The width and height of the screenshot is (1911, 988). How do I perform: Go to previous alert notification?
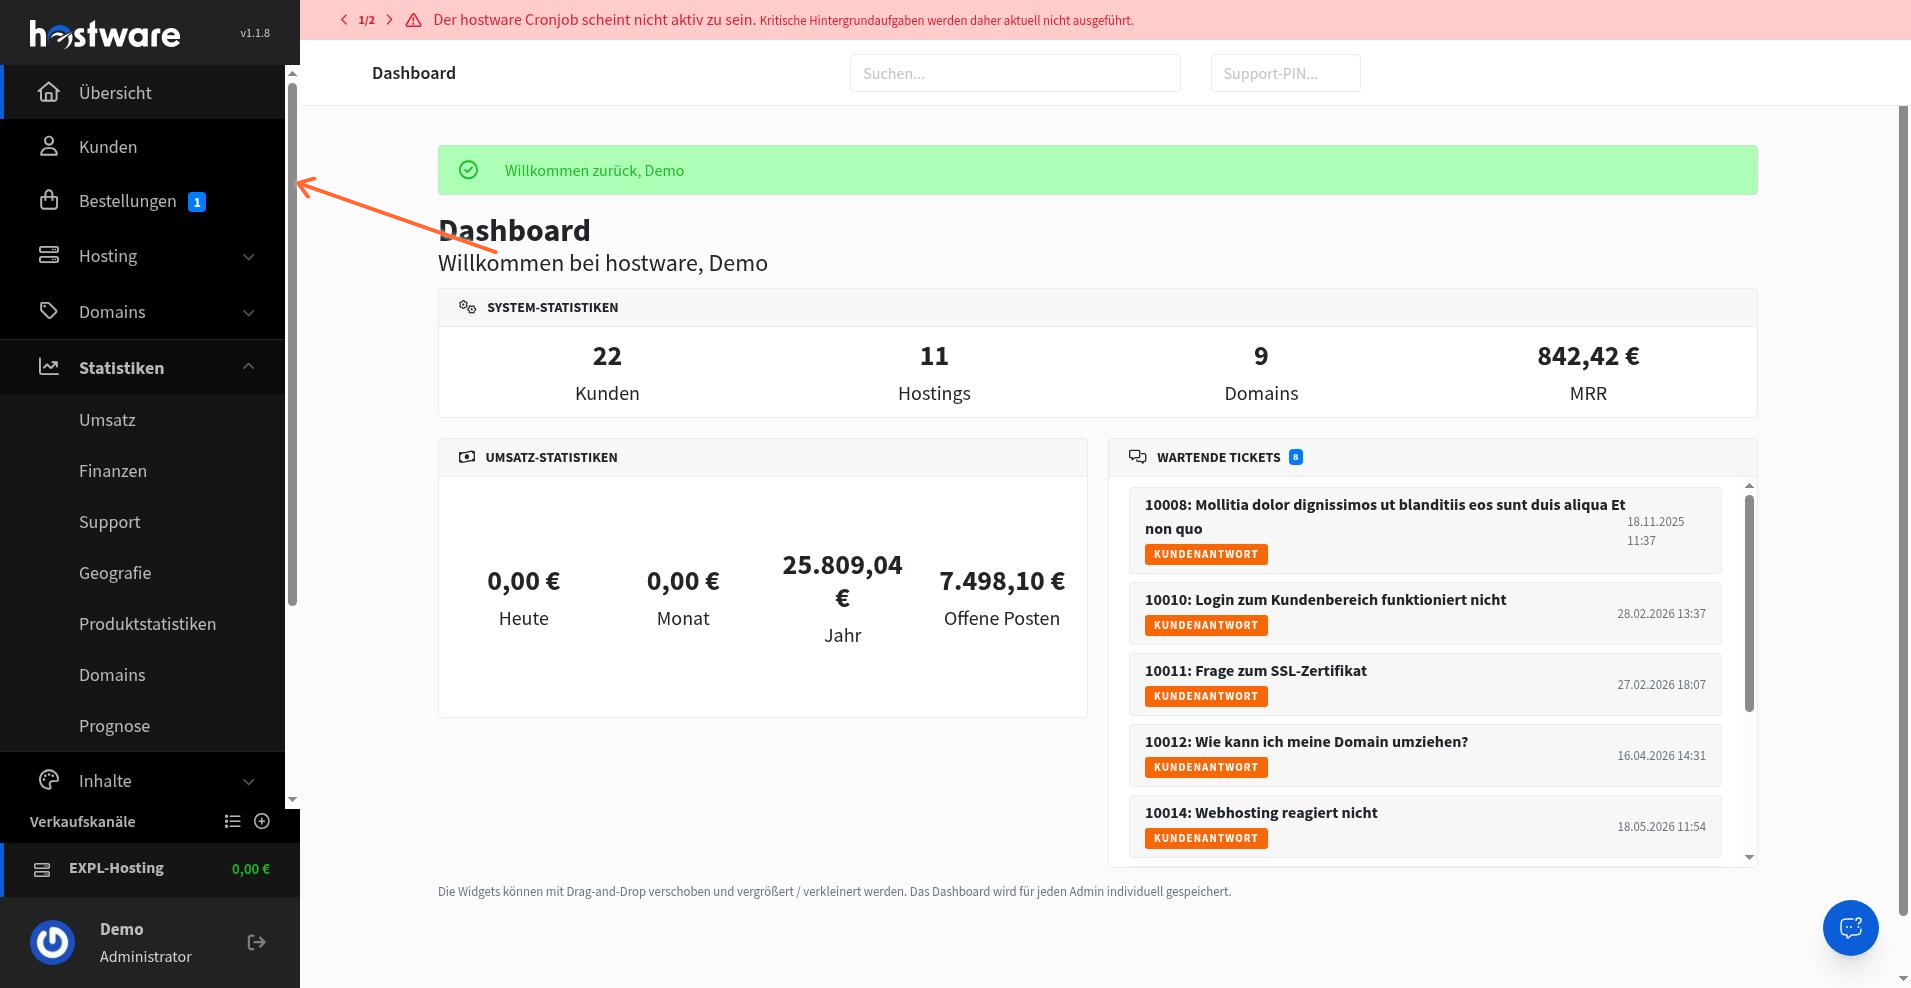344,20
